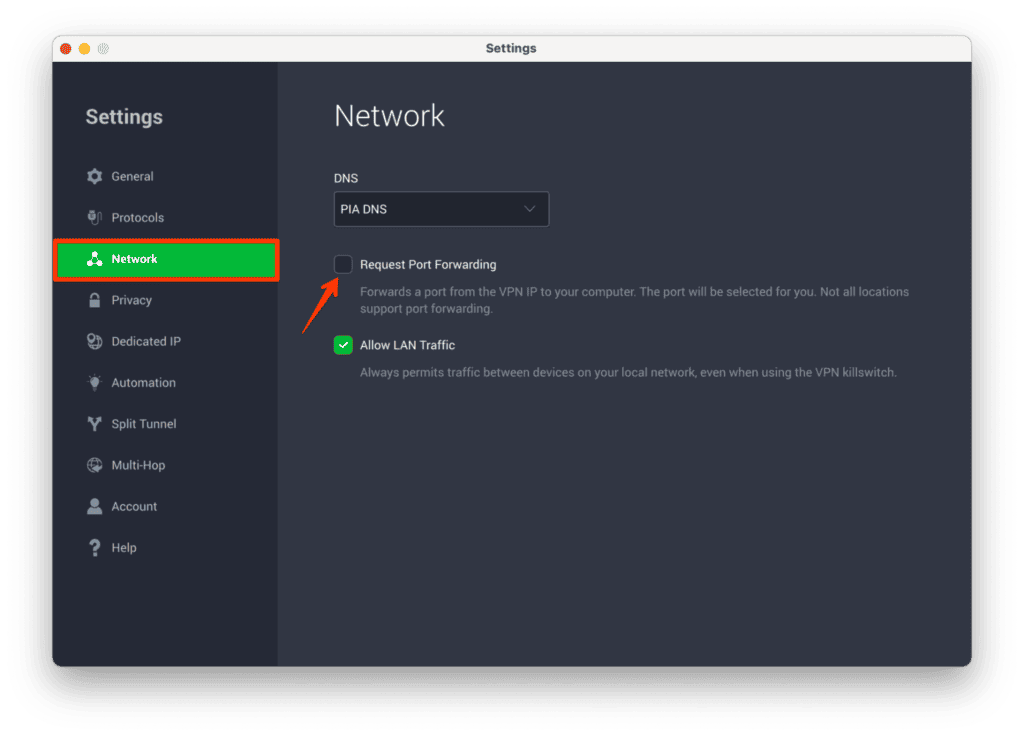Click the Multi-Hop globe icon

click(95, 465)
